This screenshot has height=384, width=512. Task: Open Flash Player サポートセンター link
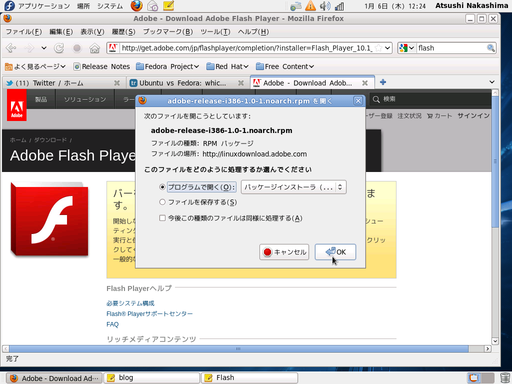tap(149, 314)
